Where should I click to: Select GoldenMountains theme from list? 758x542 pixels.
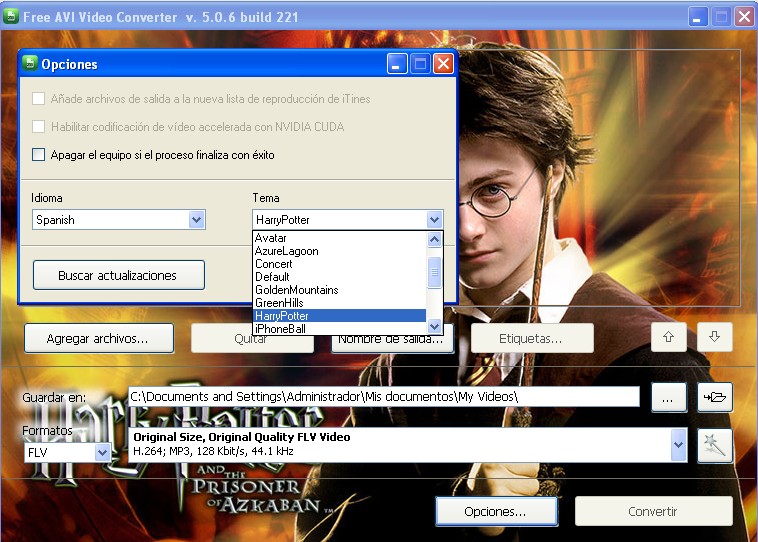click(x=339, y=290)
